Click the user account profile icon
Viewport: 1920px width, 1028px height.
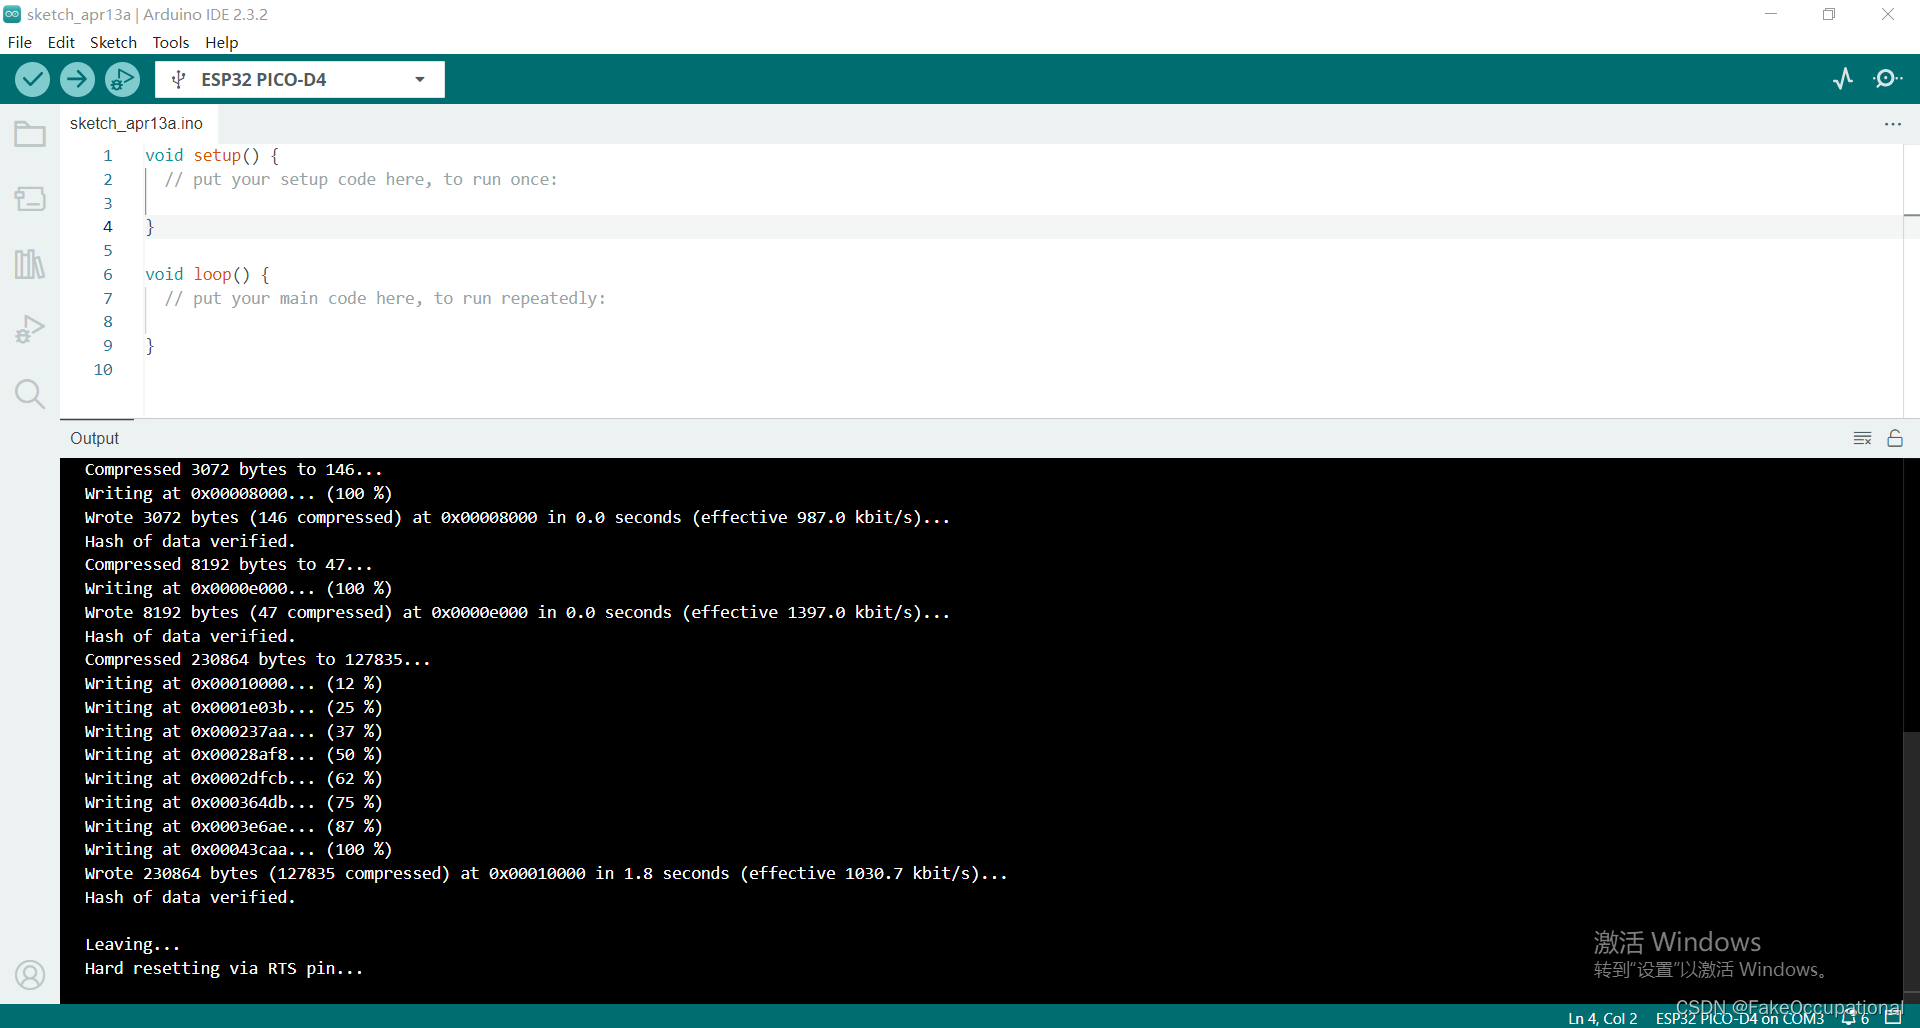pos(30,975)
